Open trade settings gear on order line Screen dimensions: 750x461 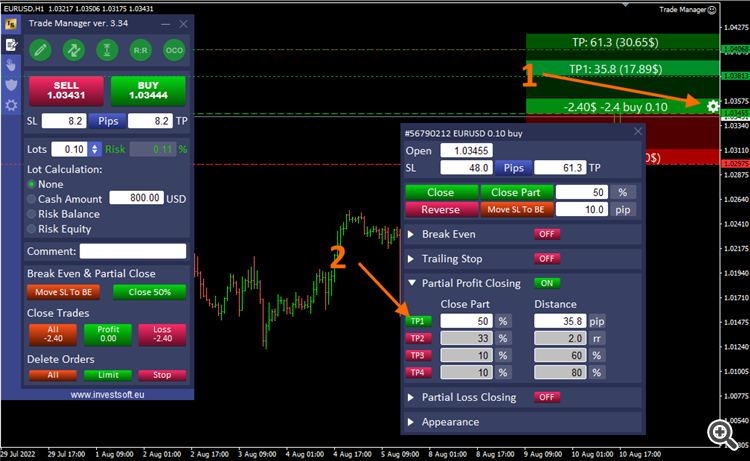(713, 106)
